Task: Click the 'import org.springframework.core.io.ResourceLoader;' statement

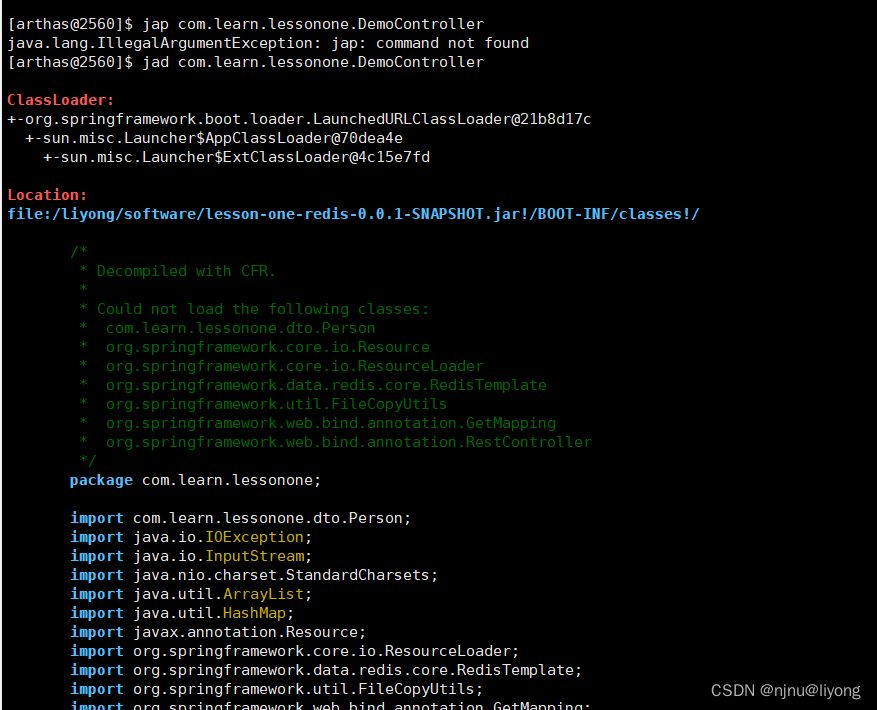Action: pyautogui.click(x=295, y=652)
